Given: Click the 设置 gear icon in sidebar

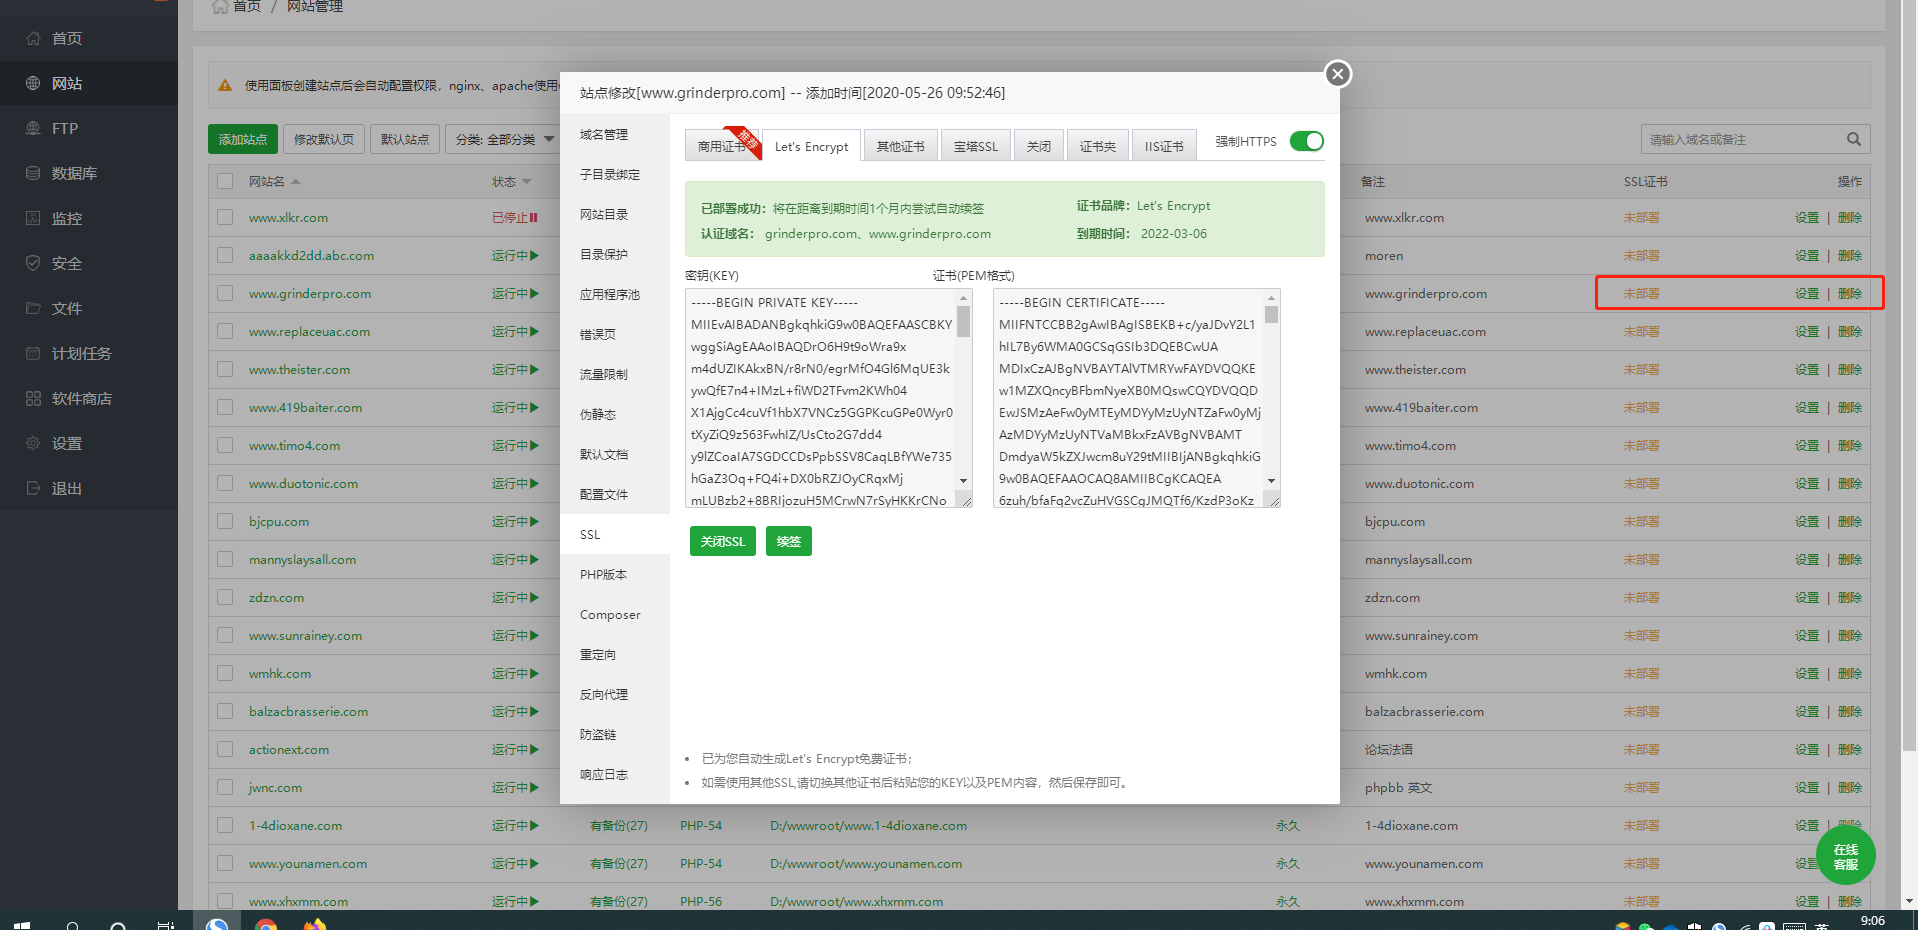Looking at the screenshot, I should click(x=33, y=443).
